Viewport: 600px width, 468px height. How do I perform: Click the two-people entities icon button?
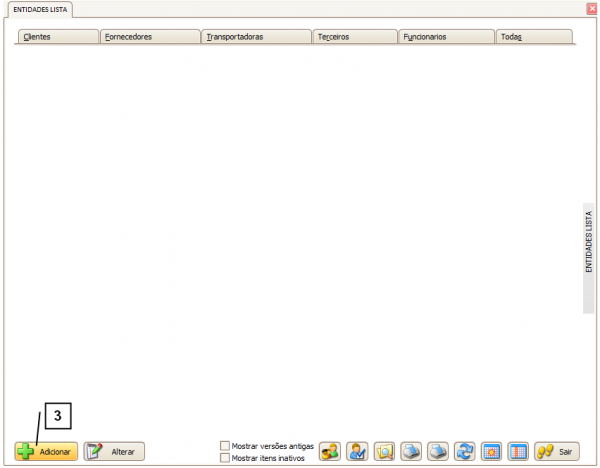coord(330,452)
